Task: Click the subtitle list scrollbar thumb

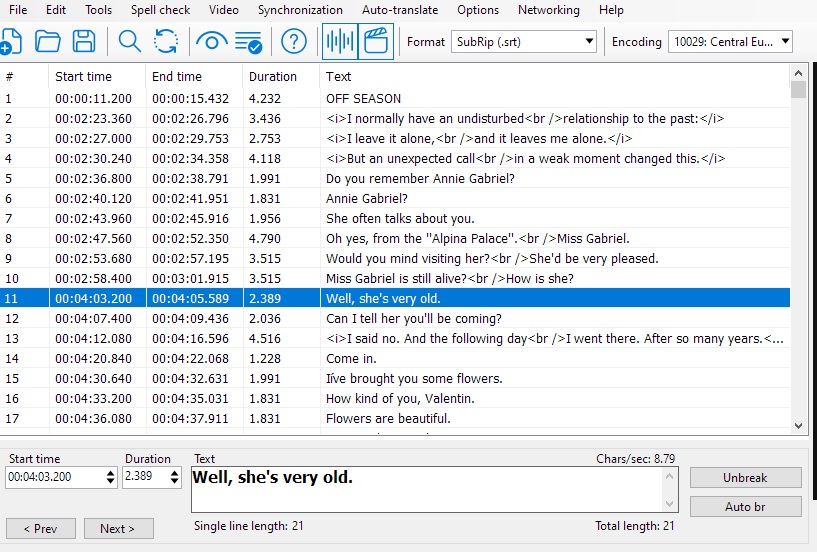Action: 798,90
